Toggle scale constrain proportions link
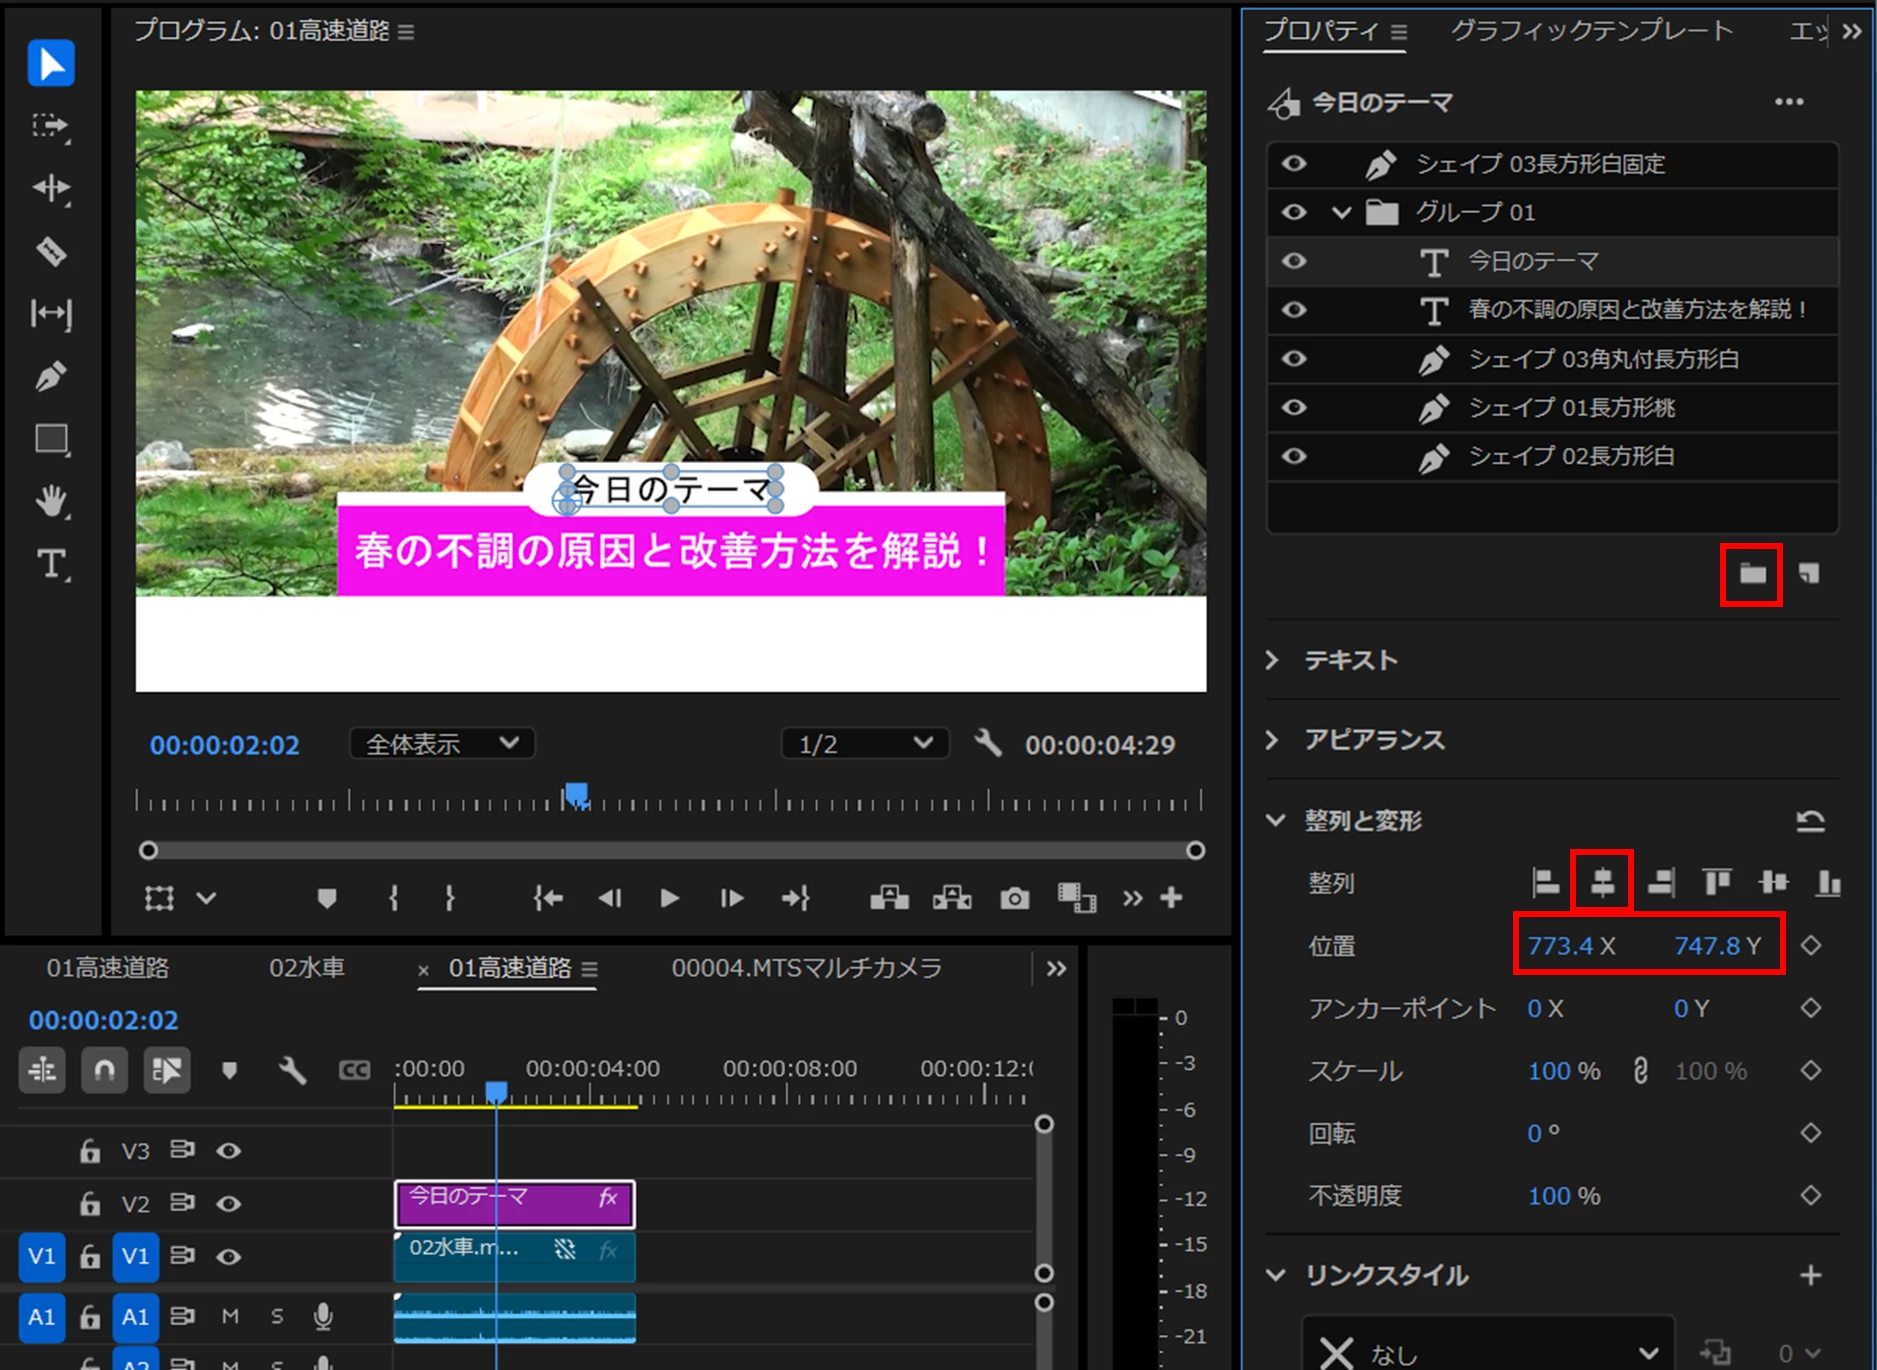 click(x=1640, y=1071)
